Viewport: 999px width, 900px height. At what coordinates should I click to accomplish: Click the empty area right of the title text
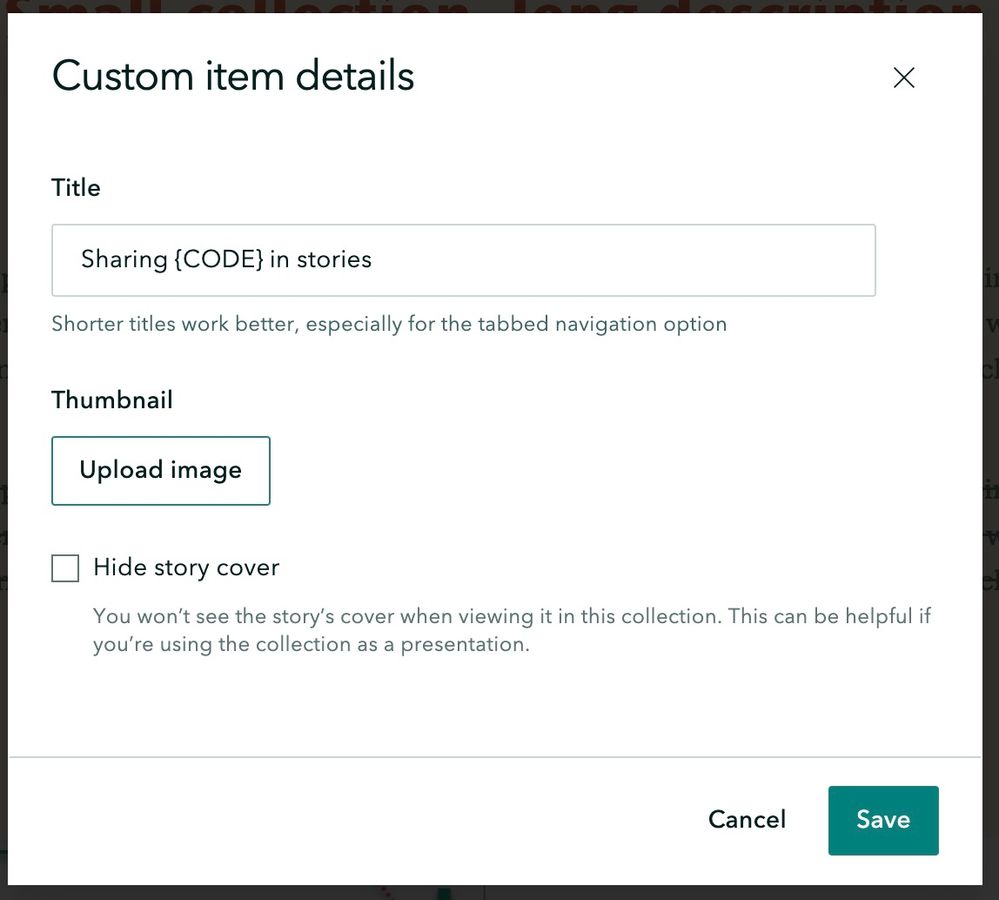pyautogui.click(x=620, y=260)
